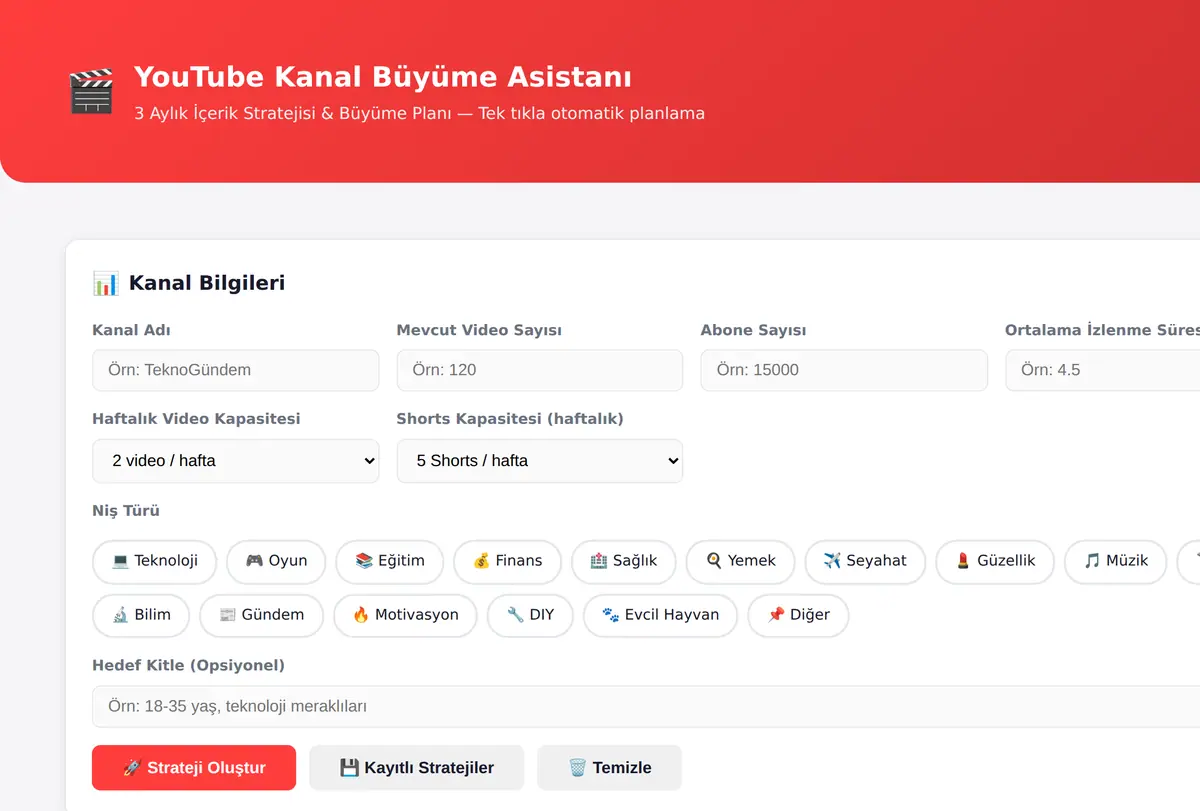Choose the DIY niche chip
The width and height of the screenshot is (1200, 811).
530,615
